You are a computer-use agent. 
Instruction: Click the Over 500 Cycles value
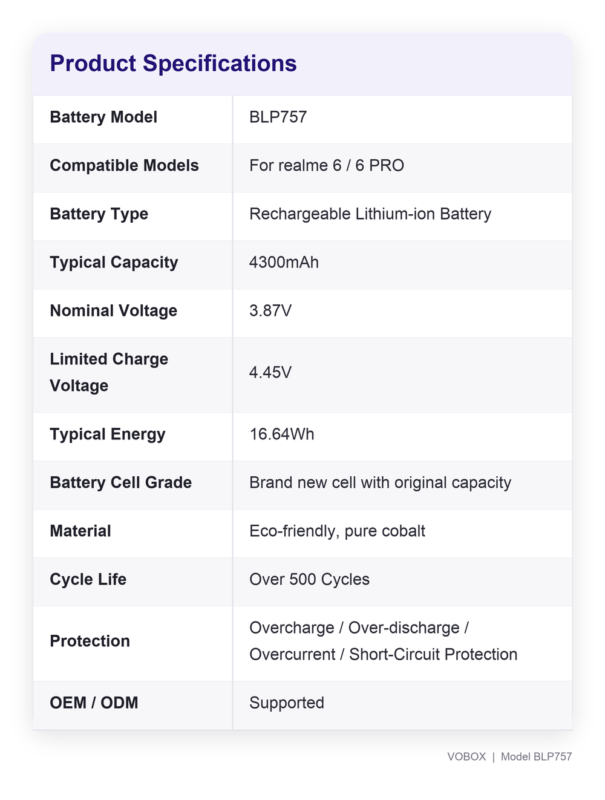click(309, 580)
